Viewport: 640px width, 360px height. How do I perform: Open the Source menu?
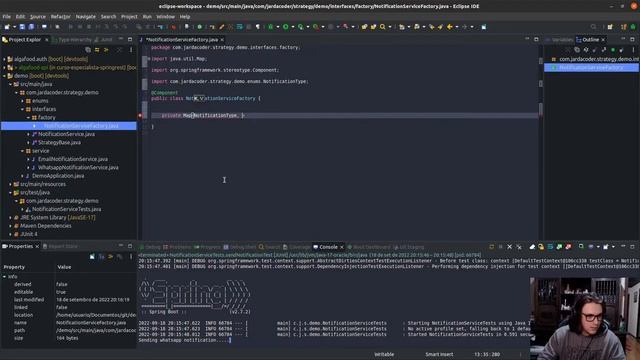38,17
